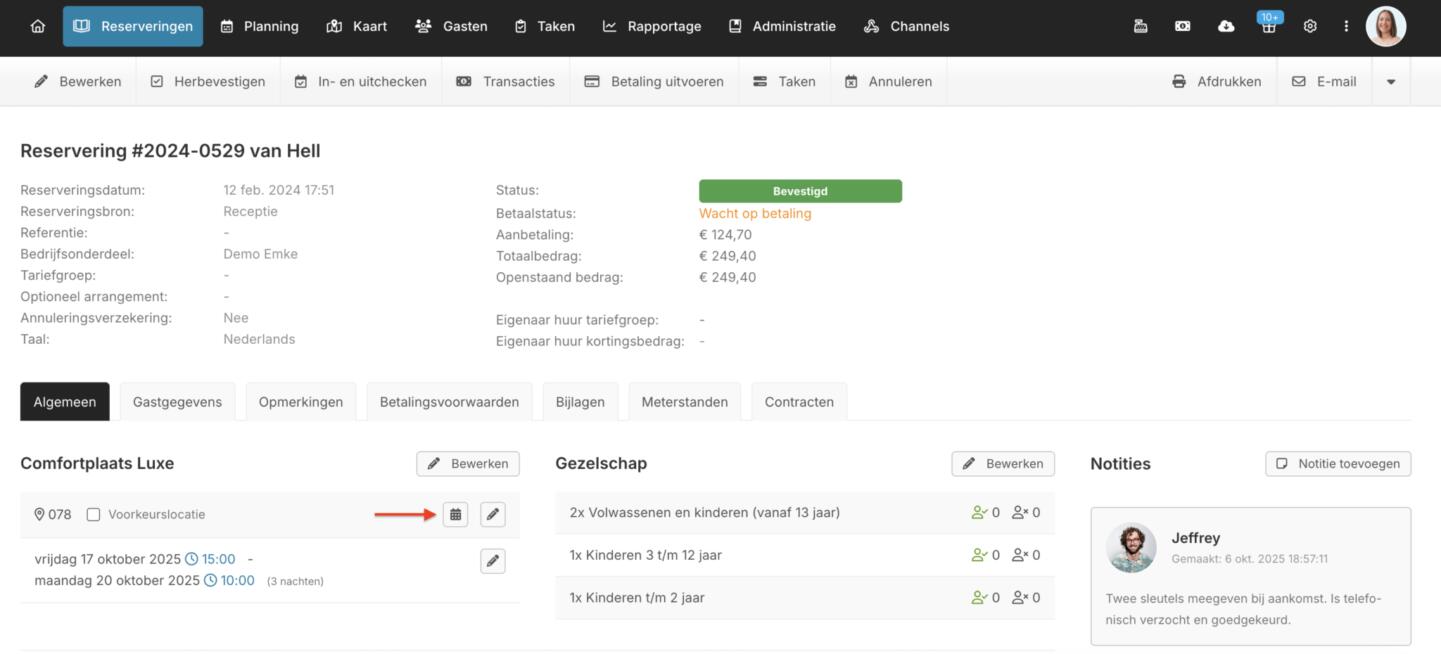Click the 15:00 arrival time link
Viewport: 1441px width, 654px height.
point(218,559)
